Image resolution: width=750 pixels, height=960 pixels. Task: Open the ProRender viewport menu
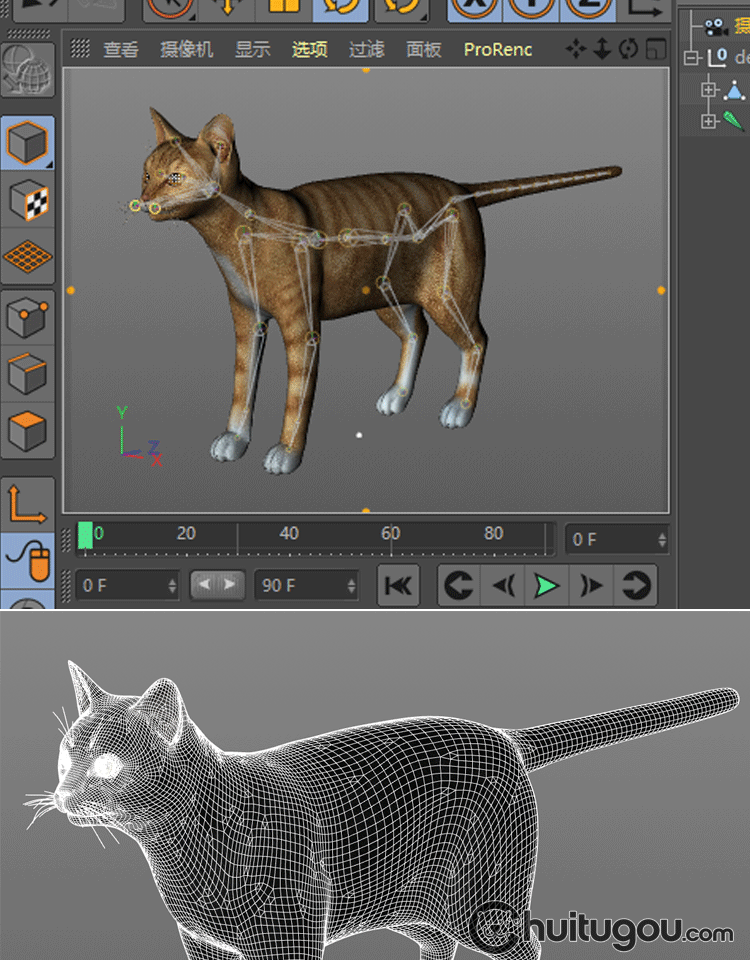[497, 49]
